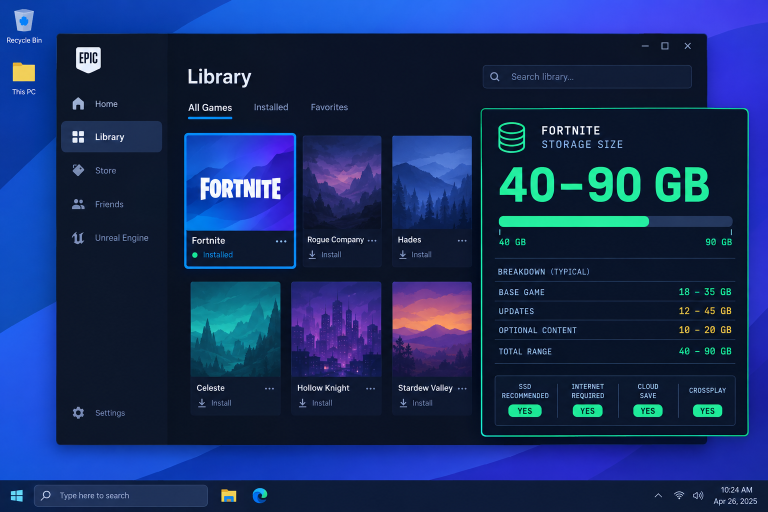
Task: Click the Celeste download icon
Action: coord(202,403)
